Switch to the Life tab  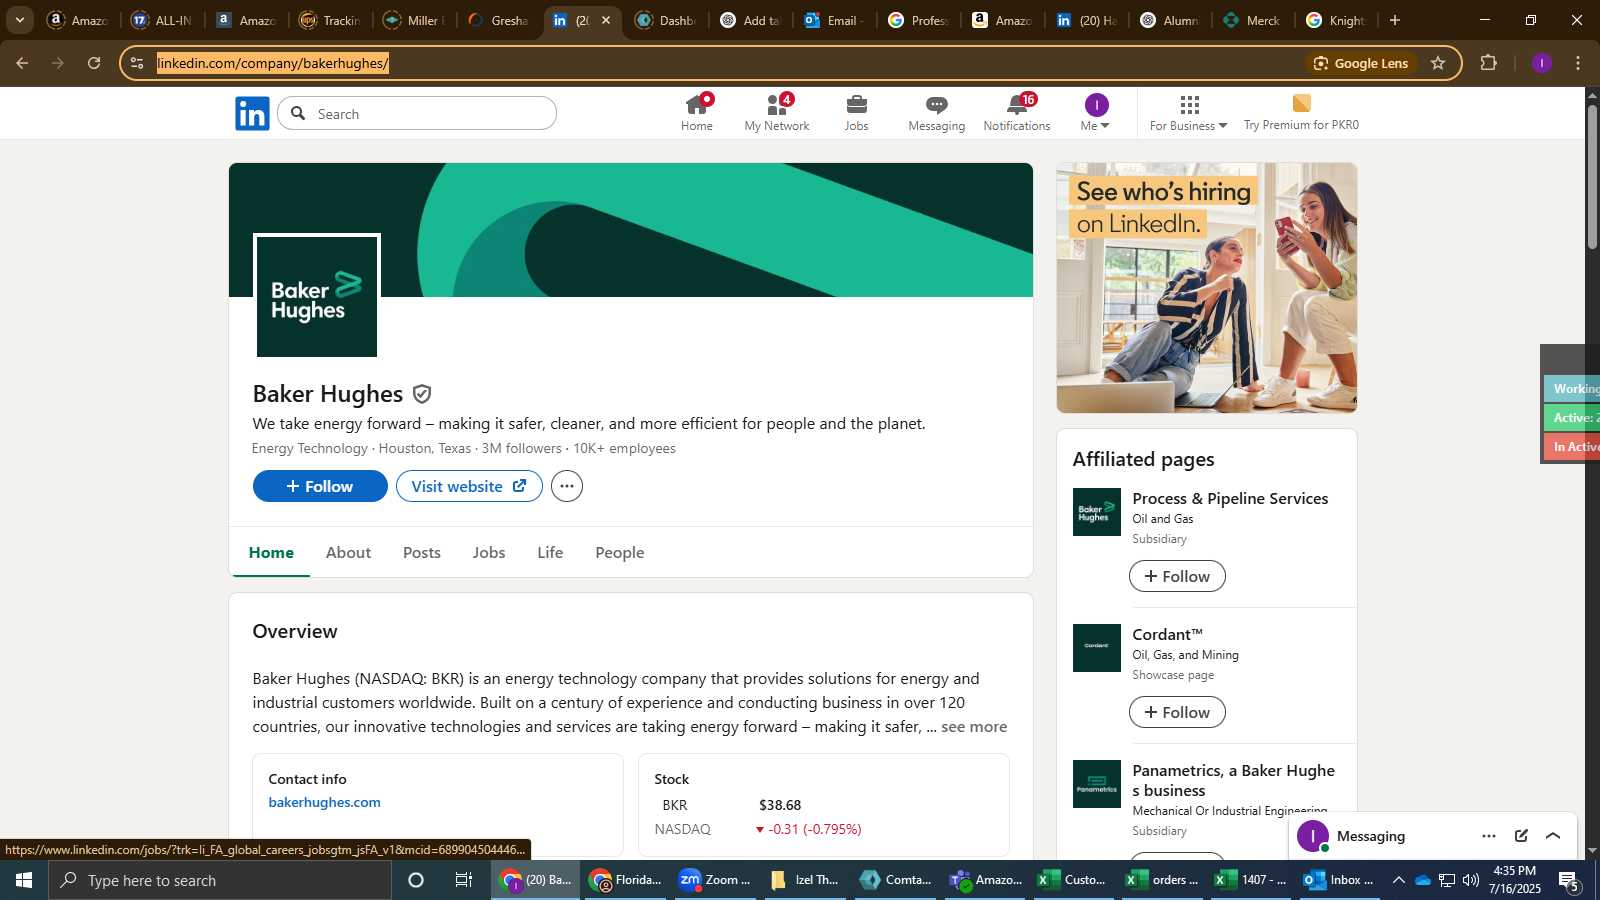550,552
